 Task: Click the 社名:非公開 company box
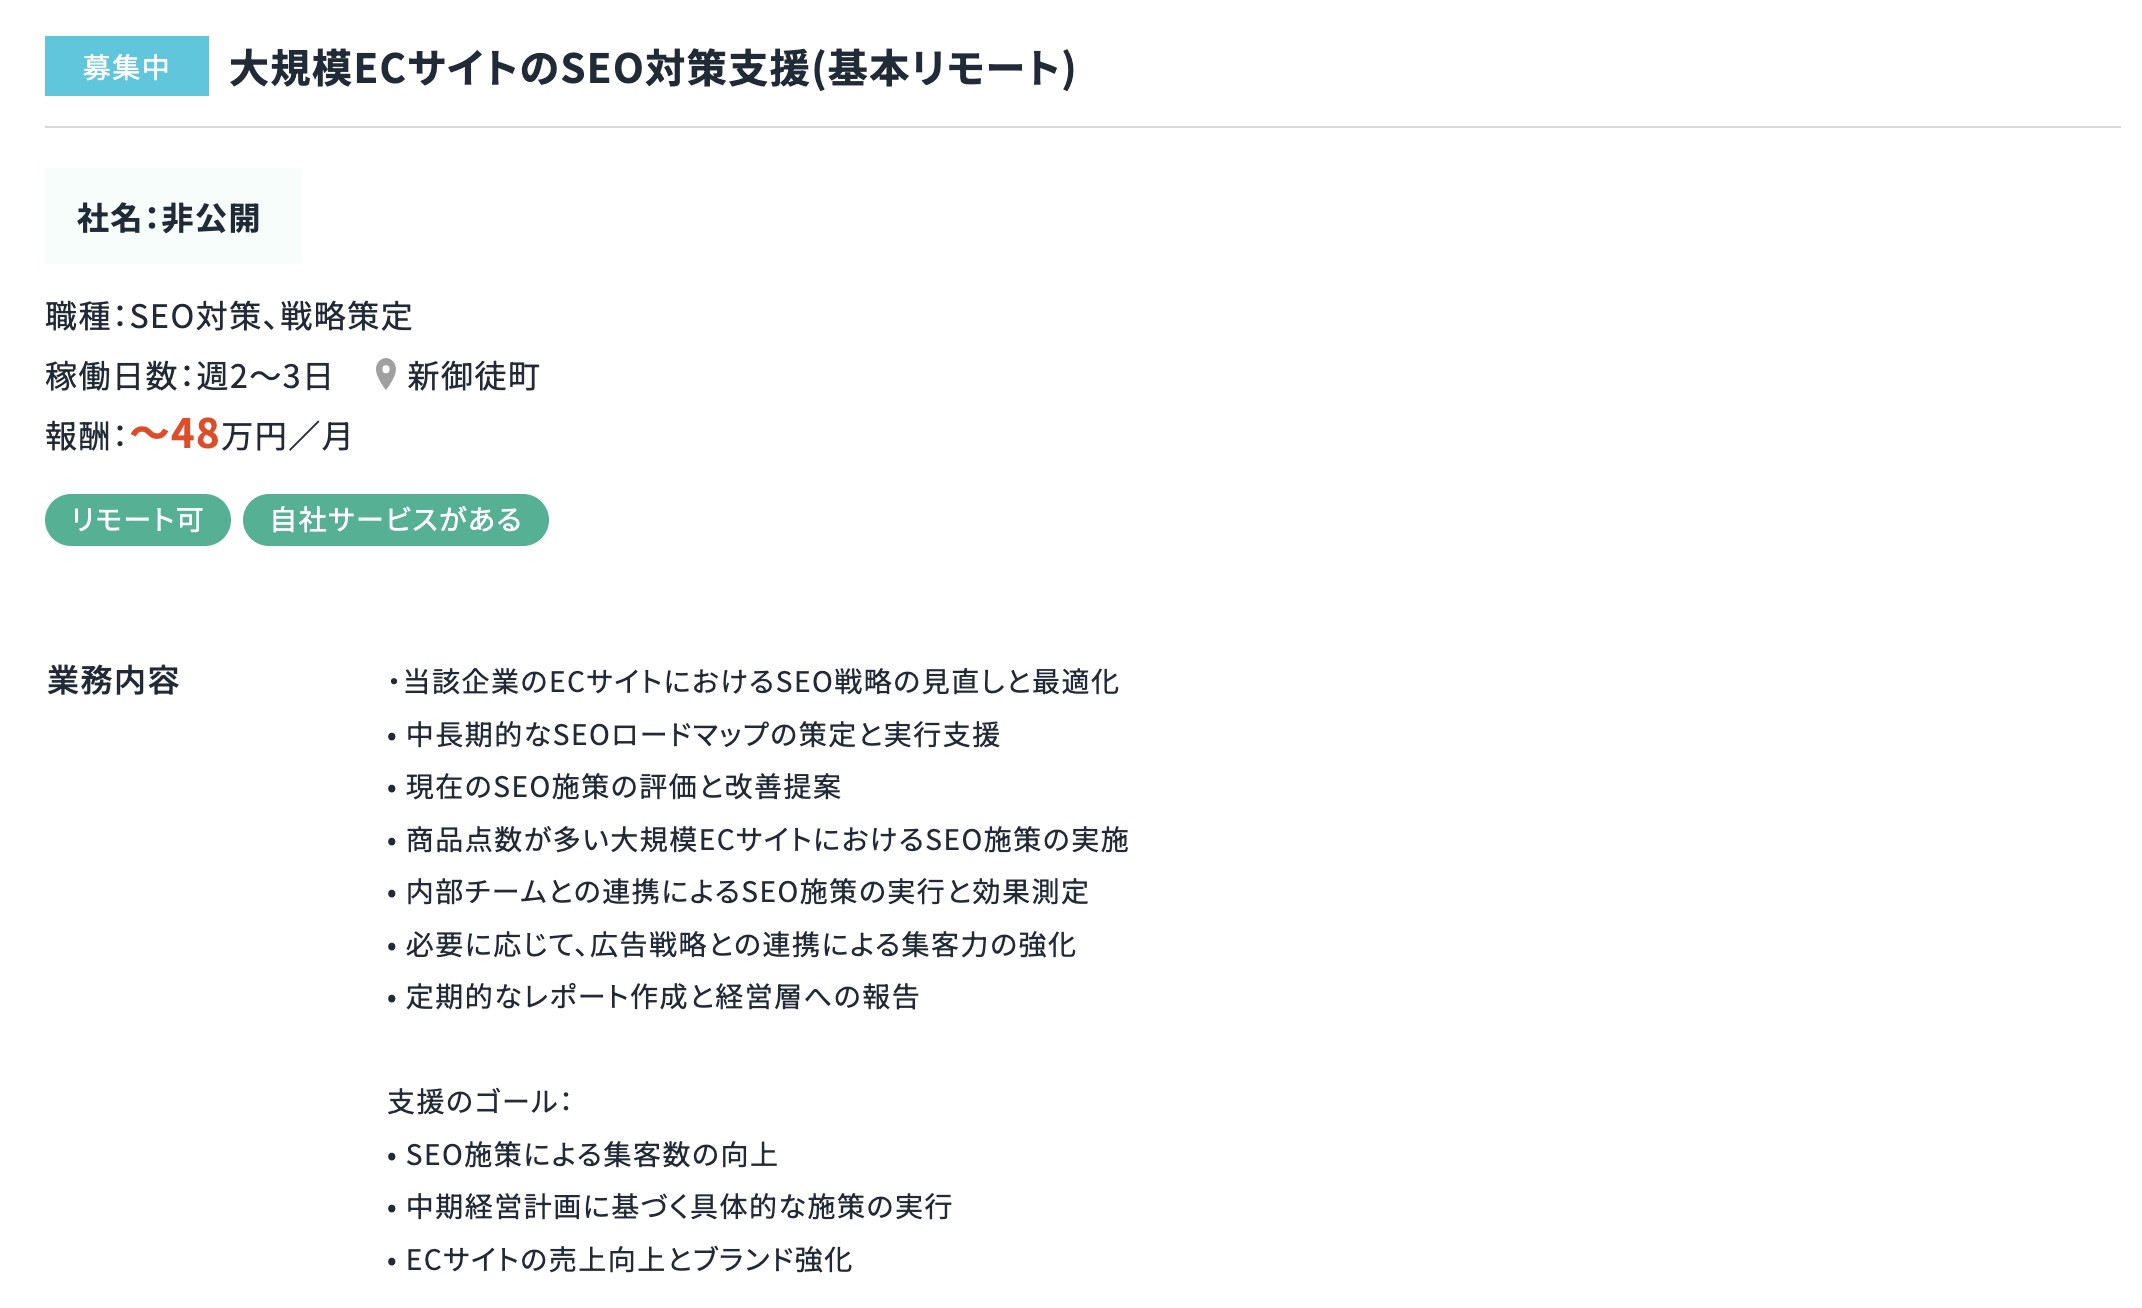click(x=173, y=217)
